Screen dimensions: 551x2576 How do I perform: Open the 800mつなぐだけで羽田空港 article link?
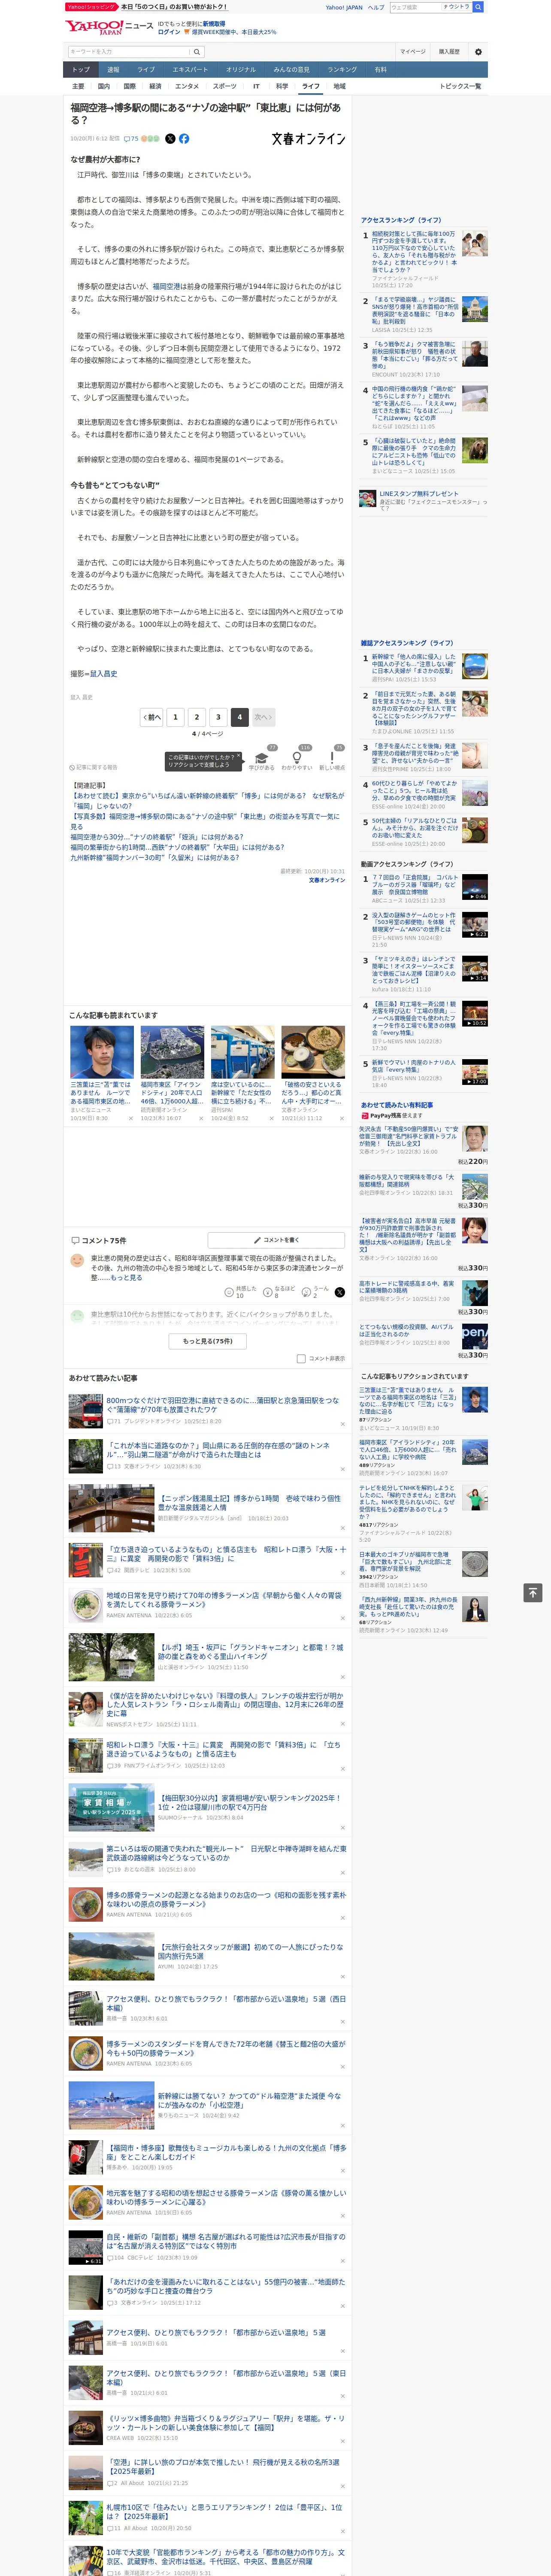[x=223, y=1405]
